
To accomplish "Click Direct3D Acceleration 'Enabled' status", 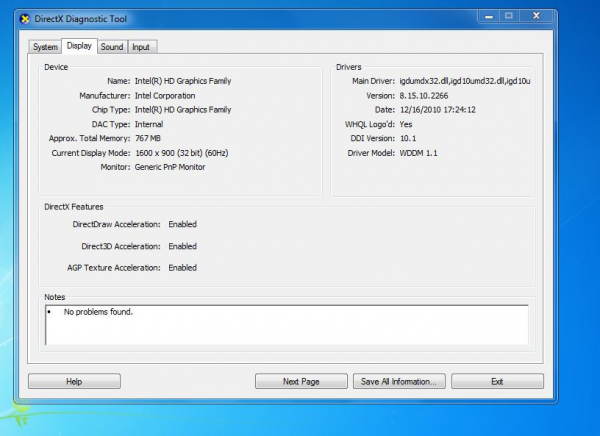I will [x=183, y=246].
